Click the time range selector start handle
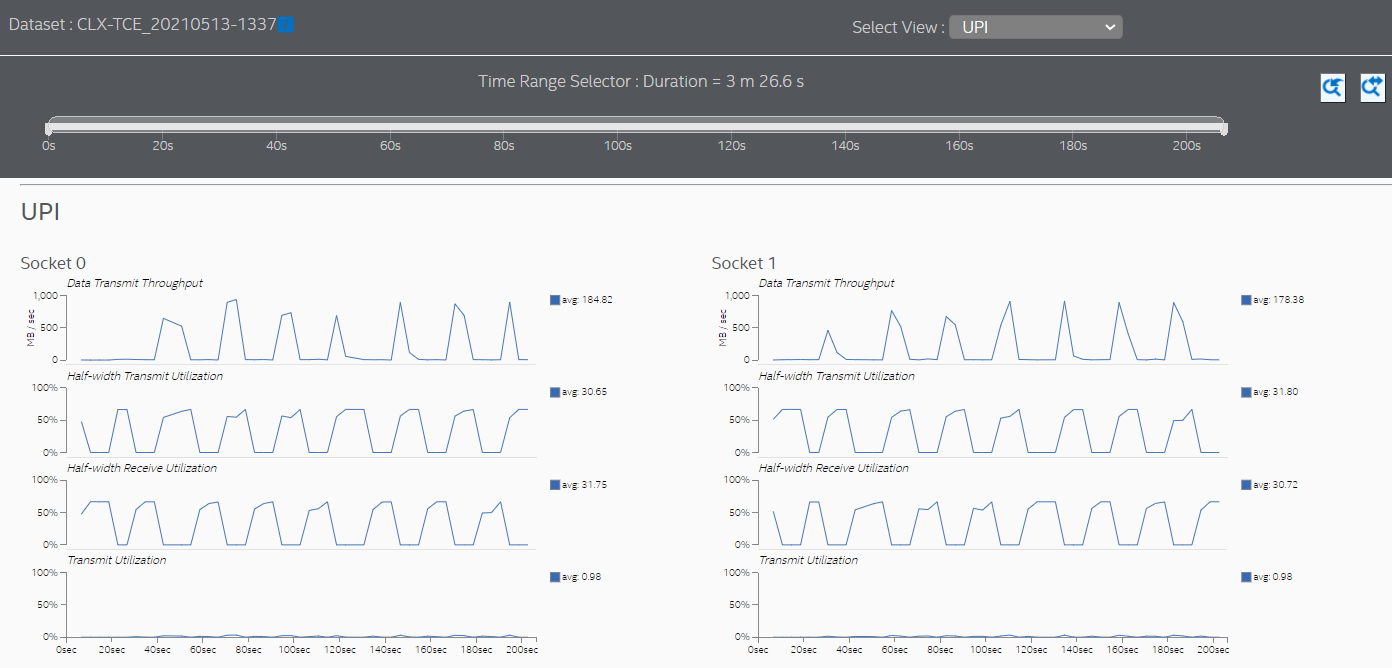 tap(49, 127)
